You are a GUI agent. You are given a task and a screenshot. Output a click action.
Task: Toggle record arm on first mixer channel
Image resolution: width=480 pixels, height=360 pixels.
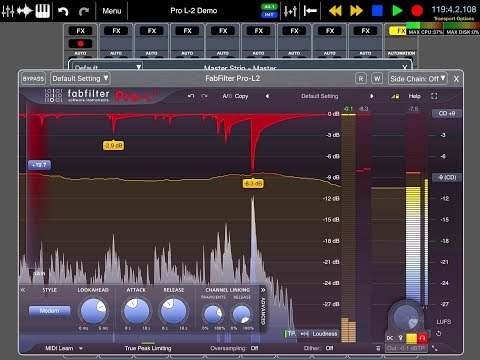point(81,44)
